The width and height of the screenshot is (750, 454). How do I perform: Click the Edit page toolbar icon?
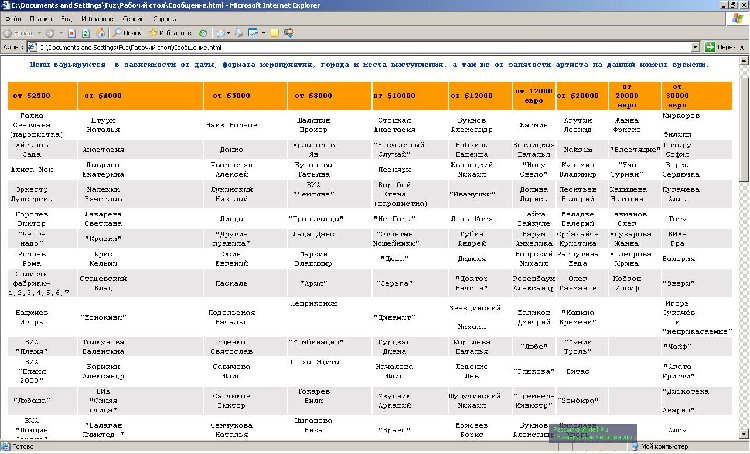point(253,33)
